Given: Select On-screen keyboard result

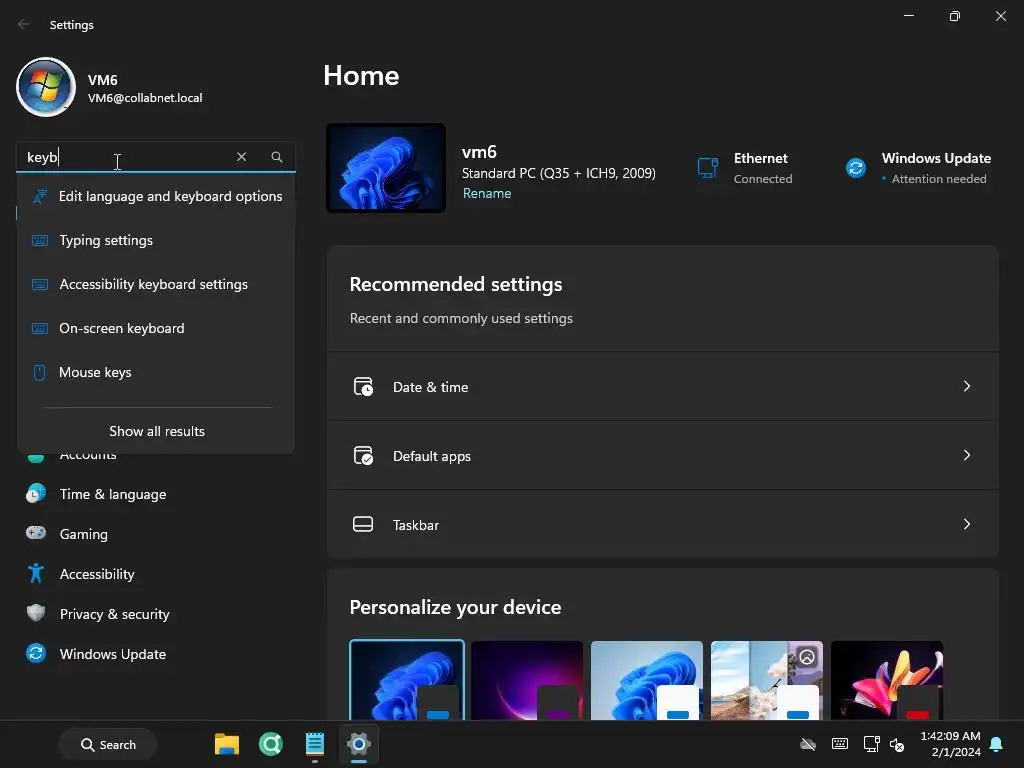Looking at the screenshot, I should [x=156, y=328].
